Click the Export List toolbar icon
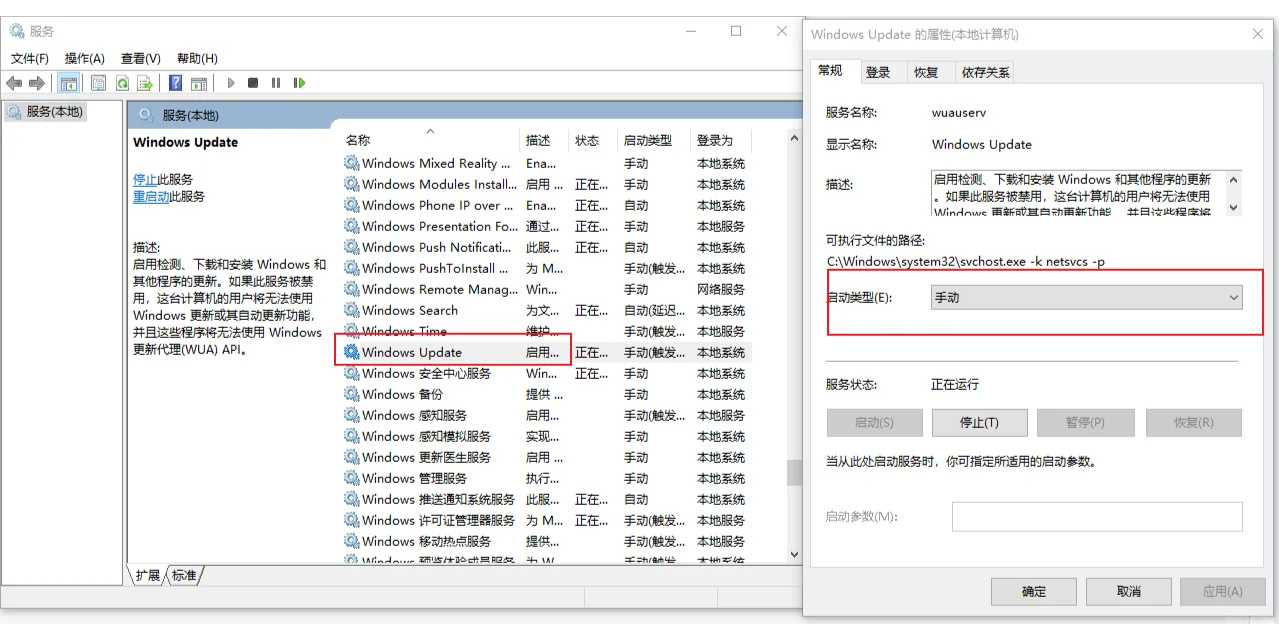Image resolution: width=1279 pixels, height=639 pixels. 146,83
